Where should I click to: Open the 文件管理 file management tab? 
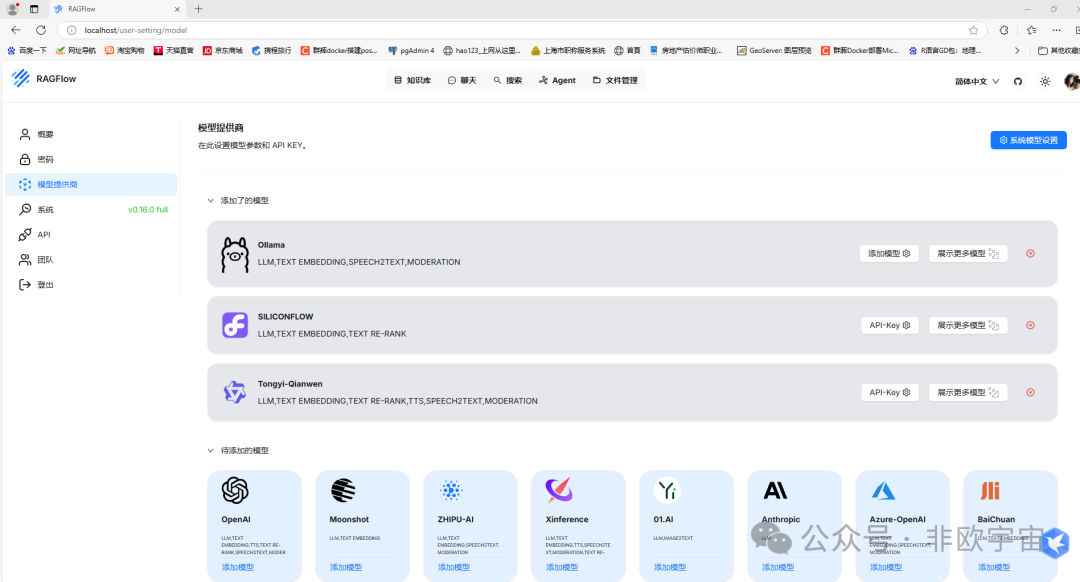(615, 81)
